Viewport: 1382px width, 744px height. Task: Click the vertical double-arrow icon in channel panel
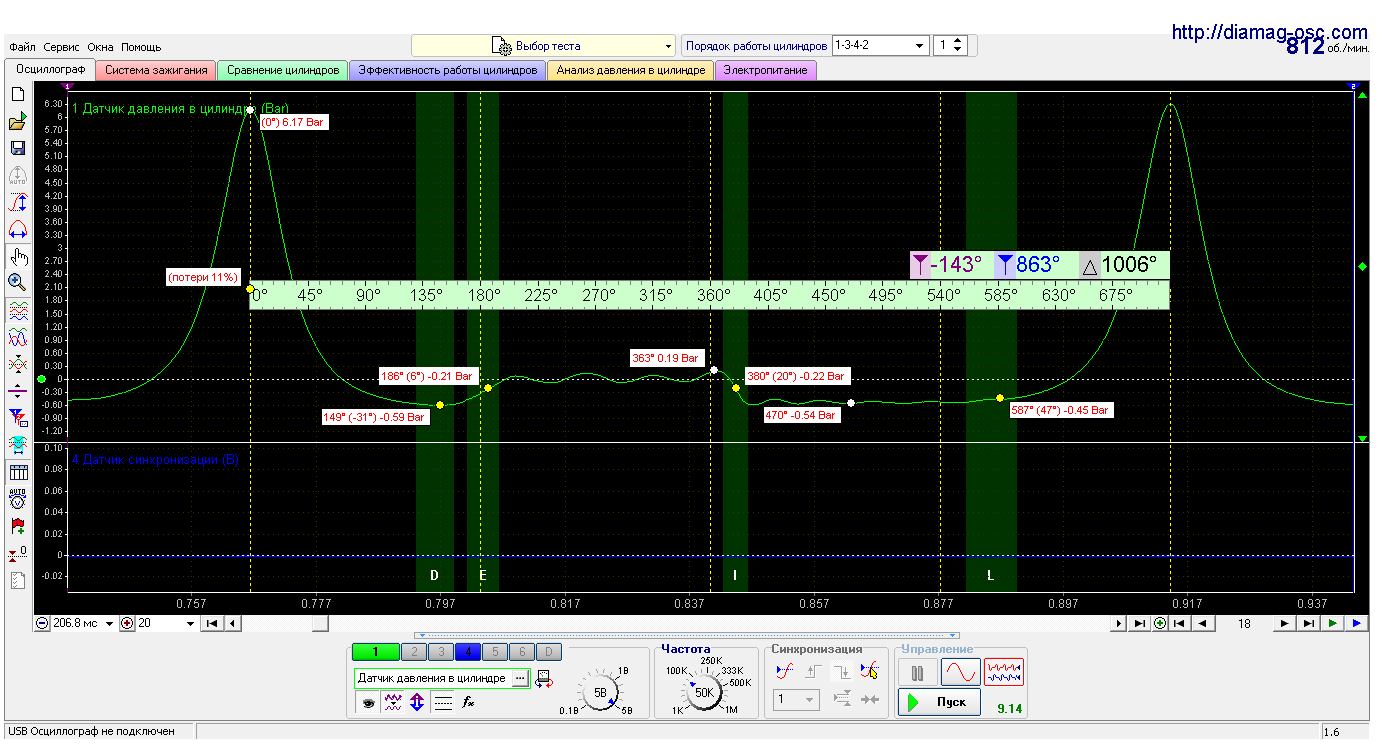tap(418, 703)
